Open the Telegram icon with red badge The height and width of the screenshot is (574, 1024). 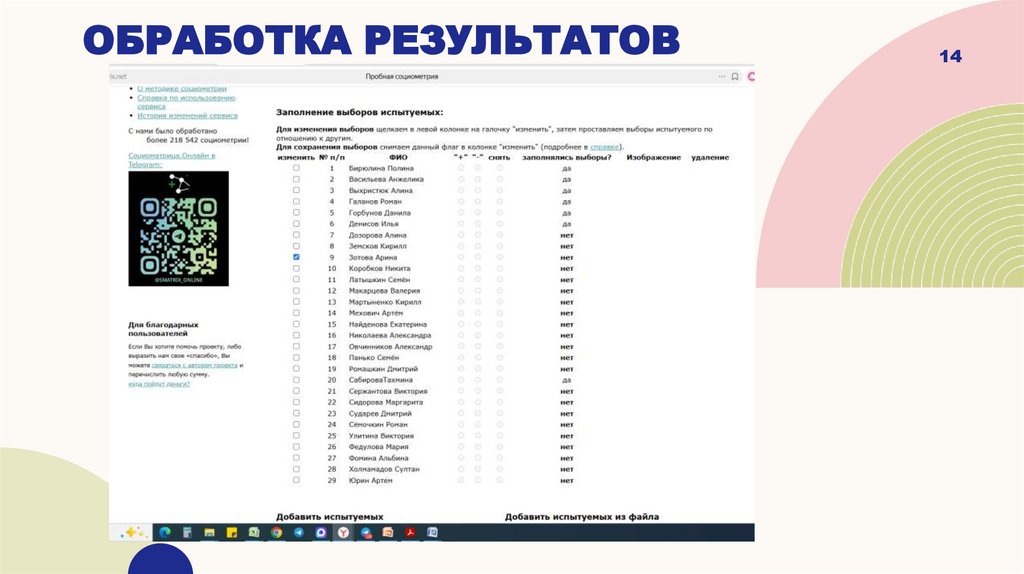366,532
